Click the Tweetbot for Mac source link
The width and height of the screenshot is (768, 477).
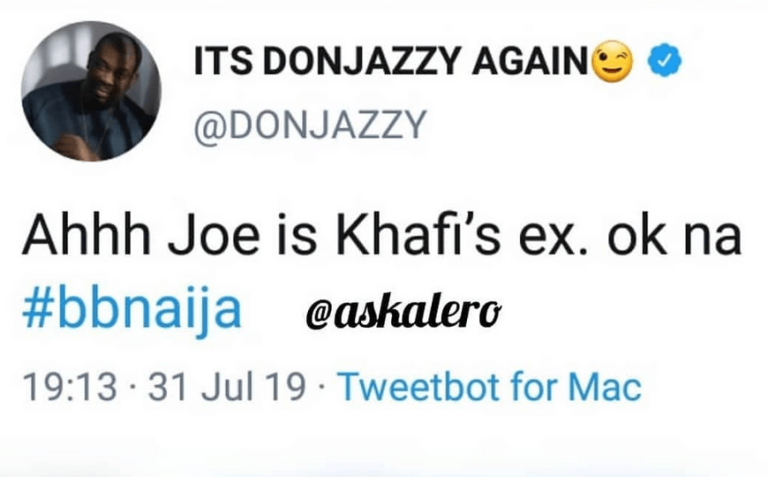(490, 386)
